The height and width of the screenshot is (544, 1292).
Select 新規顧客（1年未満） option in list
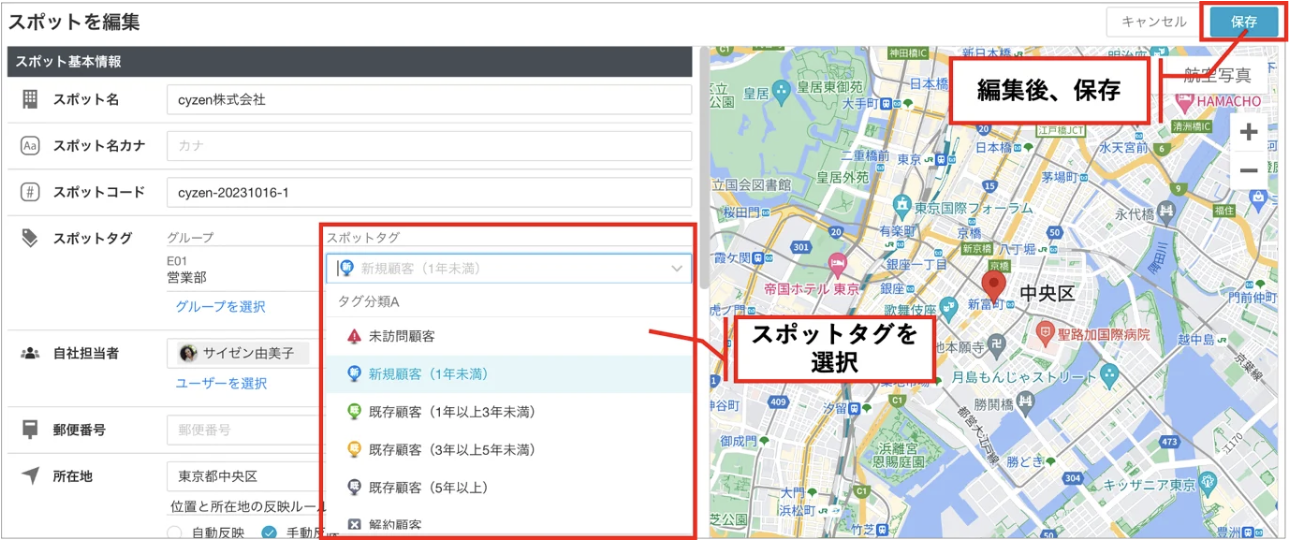(x=508, y=374)
